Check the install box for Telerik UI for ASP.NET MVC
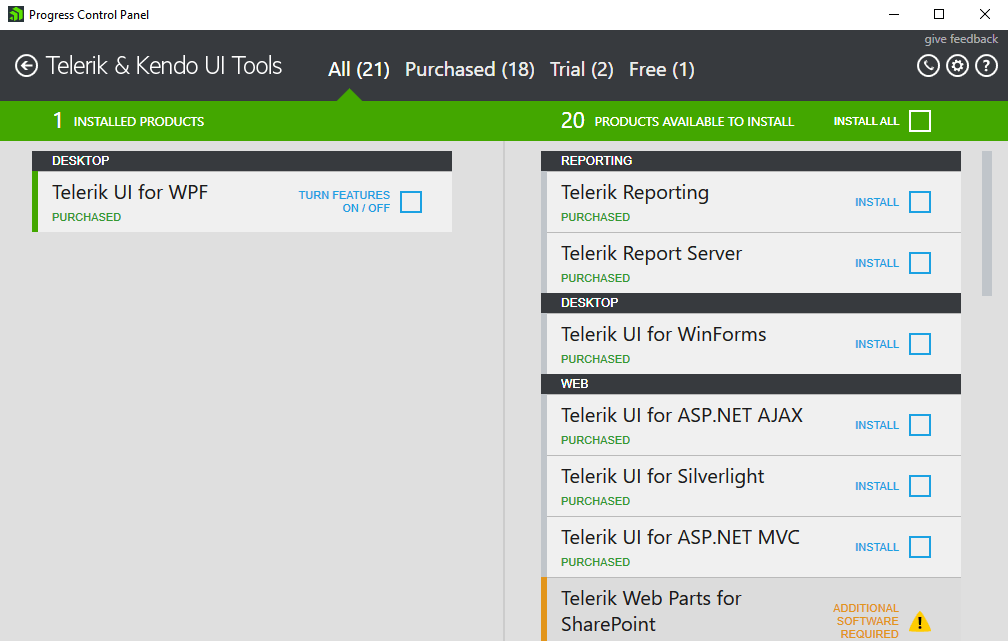Screen dimensions: 1008x641 pos(919,547)
